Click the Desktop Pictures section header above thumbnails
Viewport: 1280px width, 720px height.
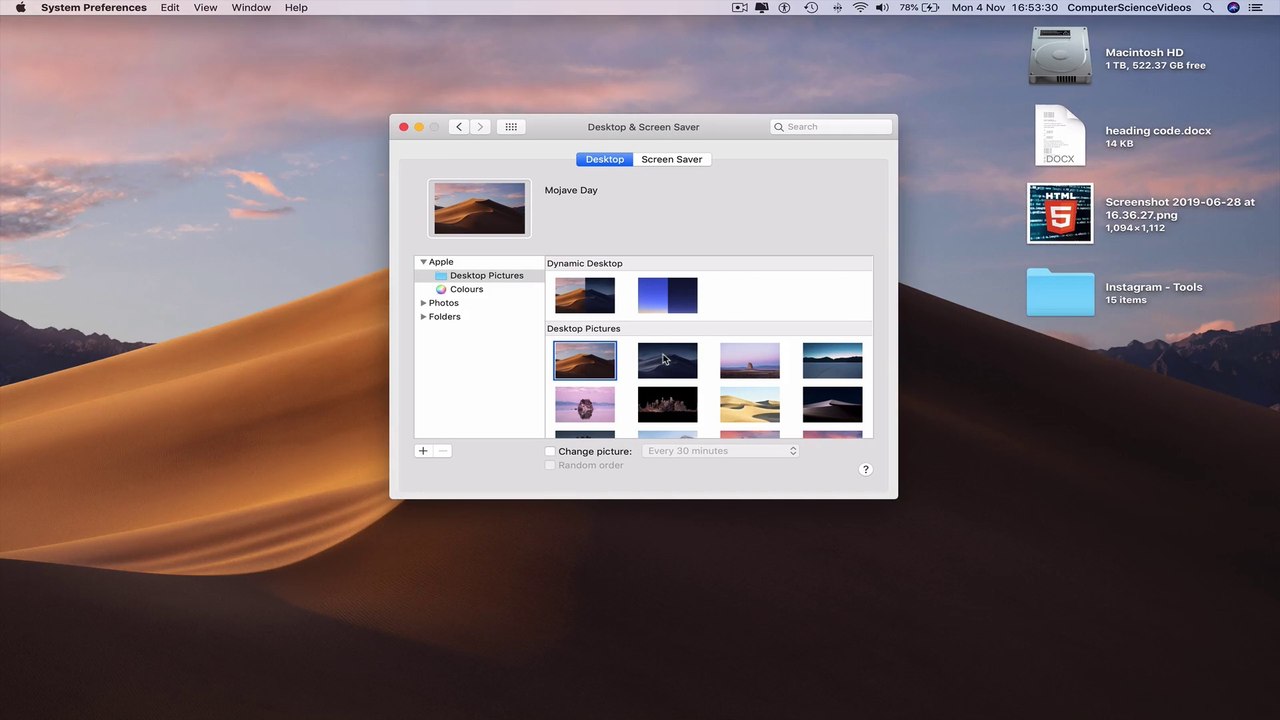point(584,329)
